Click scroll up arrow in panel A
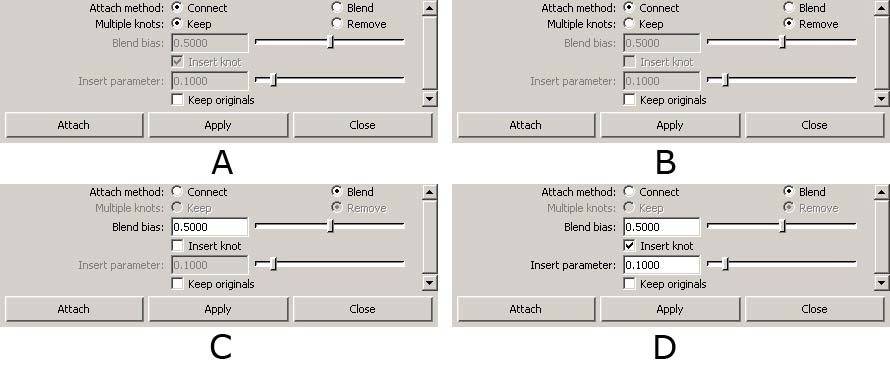 tap(430, 7)
